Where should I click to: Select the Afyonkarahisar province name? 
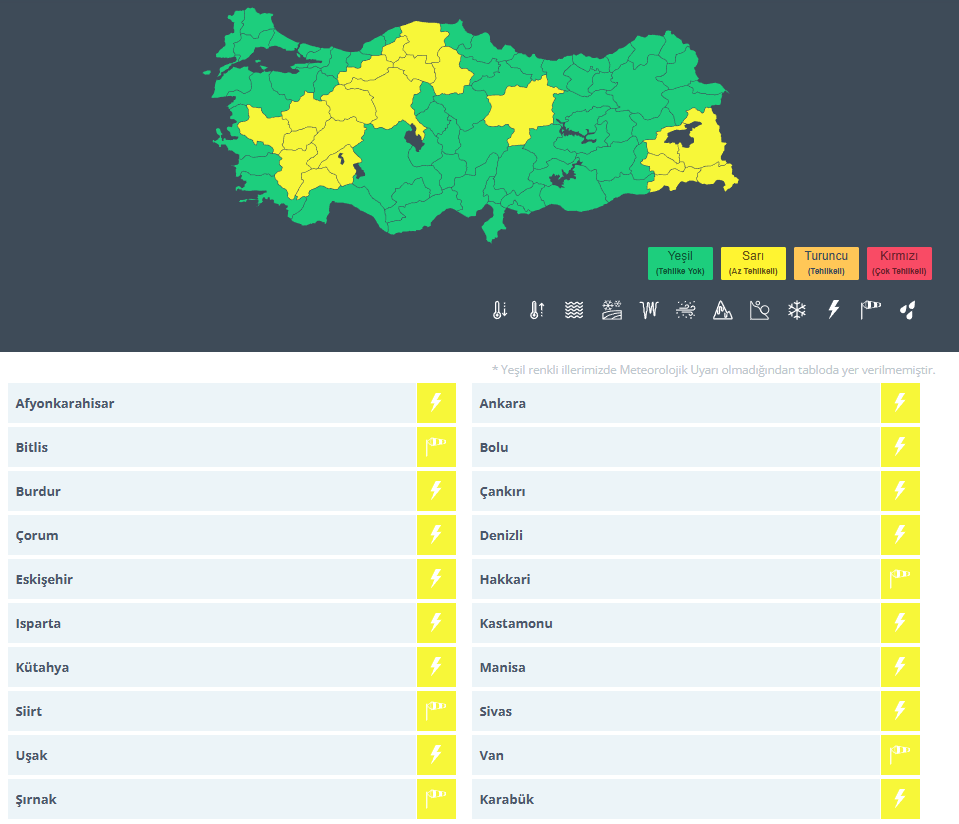coord(65,404)
